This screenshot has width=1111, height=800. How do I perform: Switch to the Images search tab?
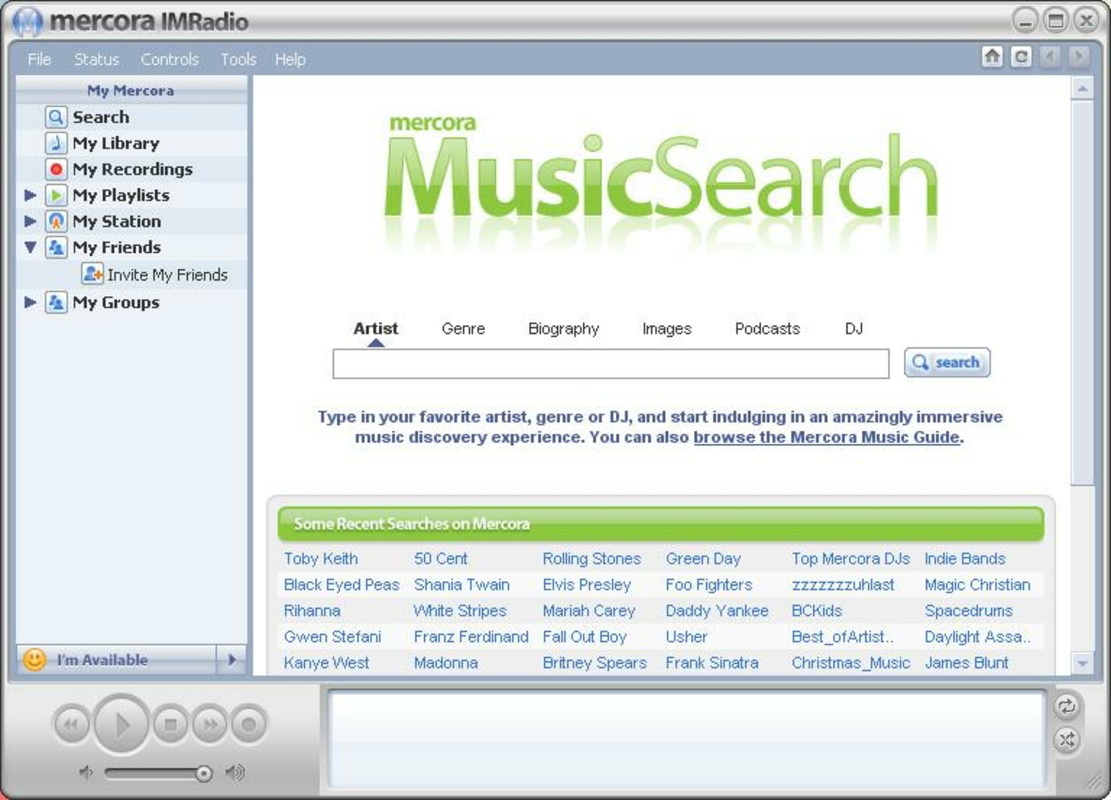pyautogui.click(x=667, y=329)
